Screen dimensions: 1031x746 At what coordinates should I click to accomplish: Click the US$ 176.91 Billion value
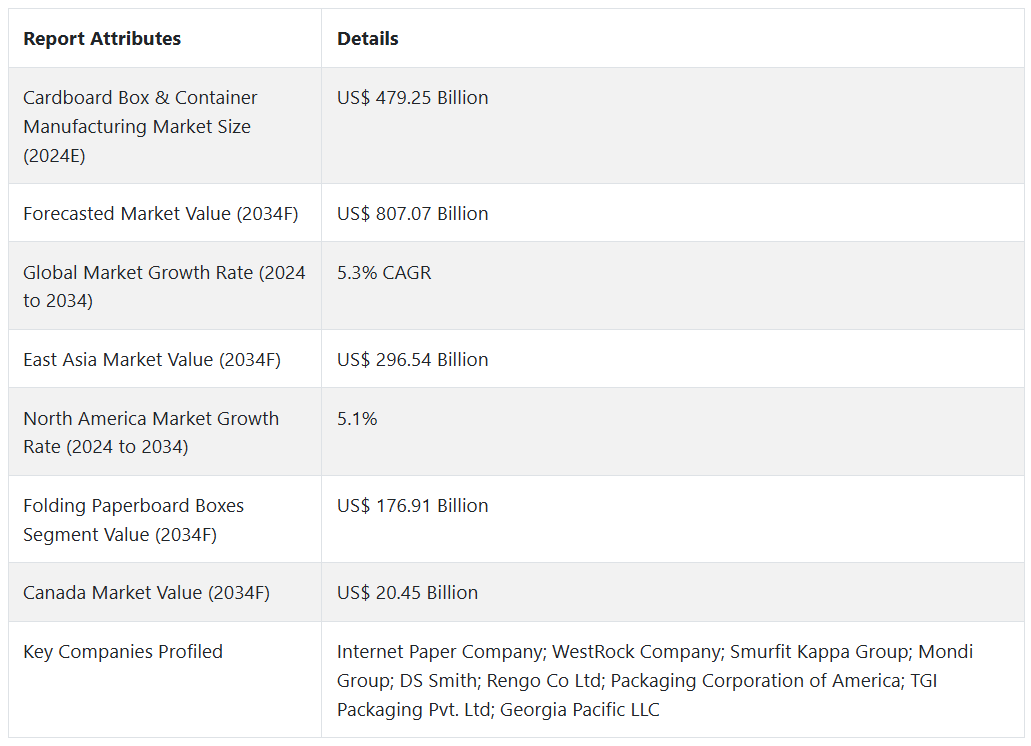(412, 506)
